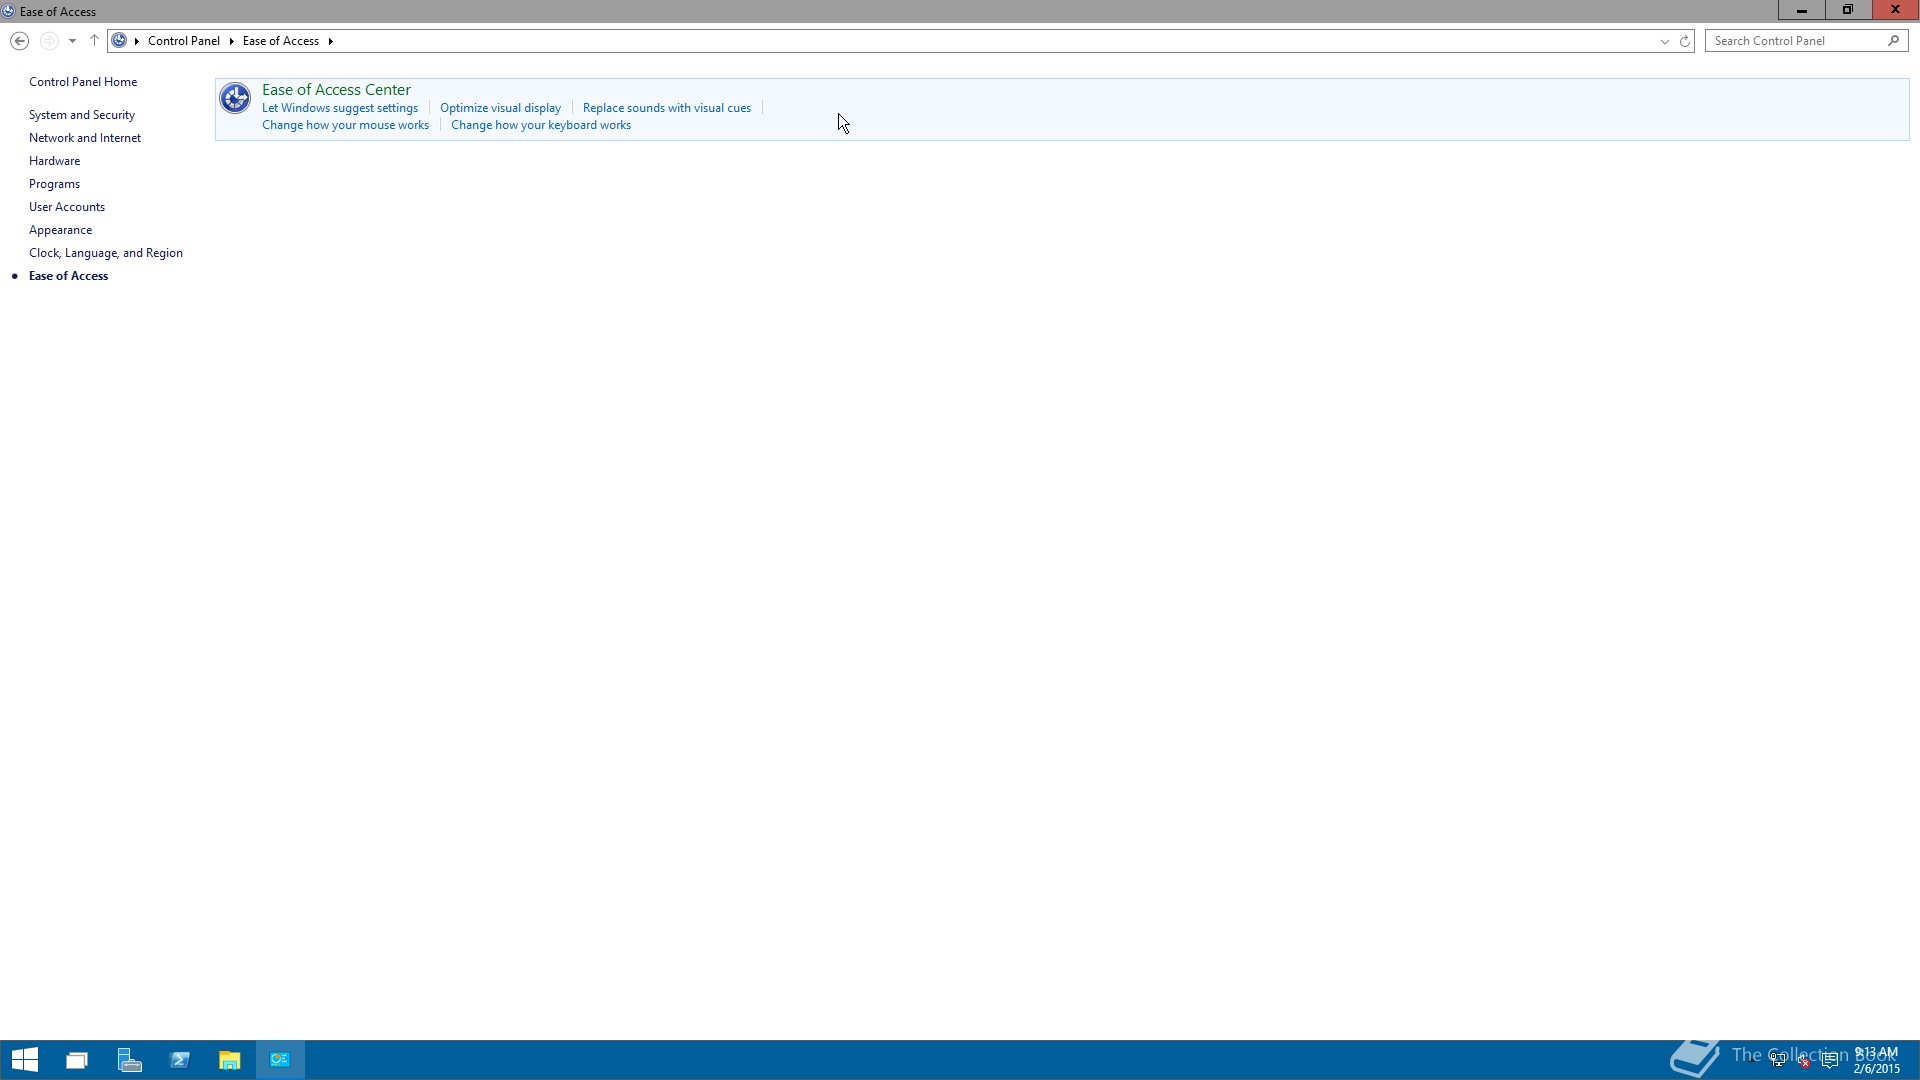Open Change how your keyboard works
This screenshot has height=1080, width=1920.
(541, 125)
